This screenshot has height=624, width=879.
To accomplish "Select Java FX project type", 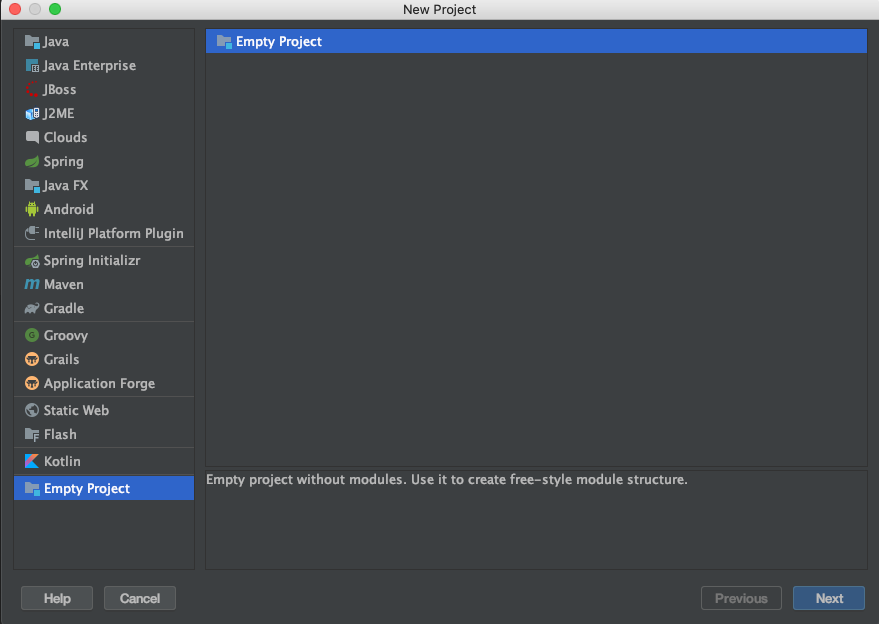I will point(104,186).
